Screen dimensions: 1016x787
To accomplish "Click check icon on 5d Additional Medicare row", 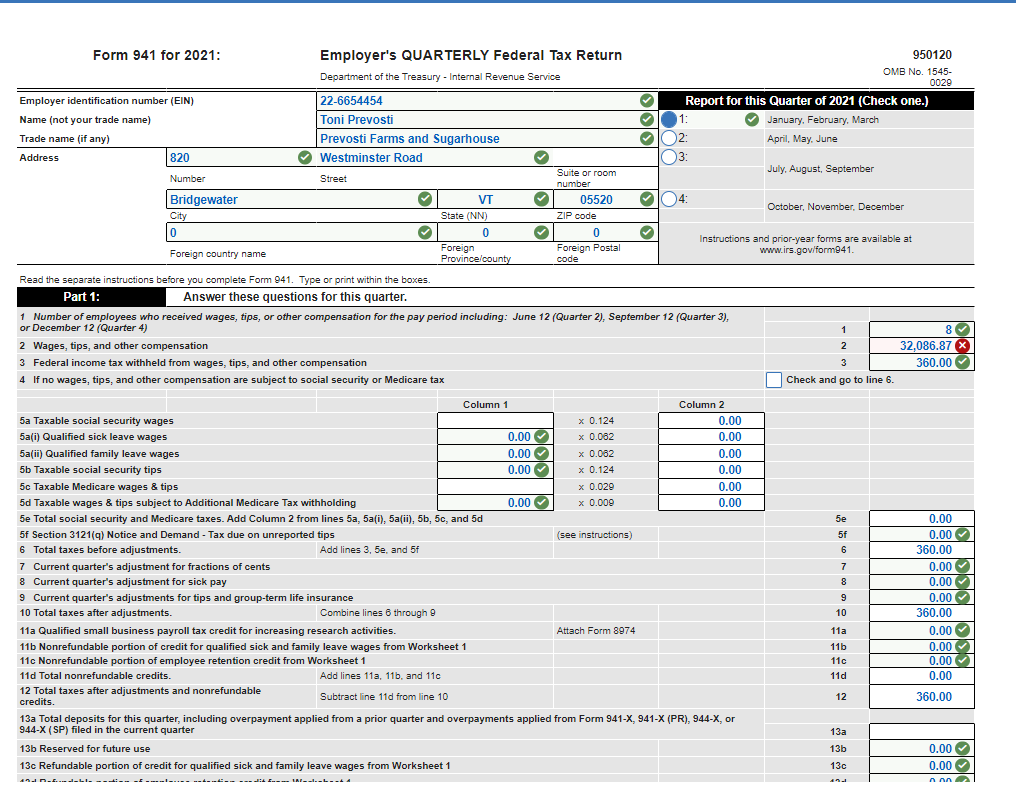I will click(542, 503).
